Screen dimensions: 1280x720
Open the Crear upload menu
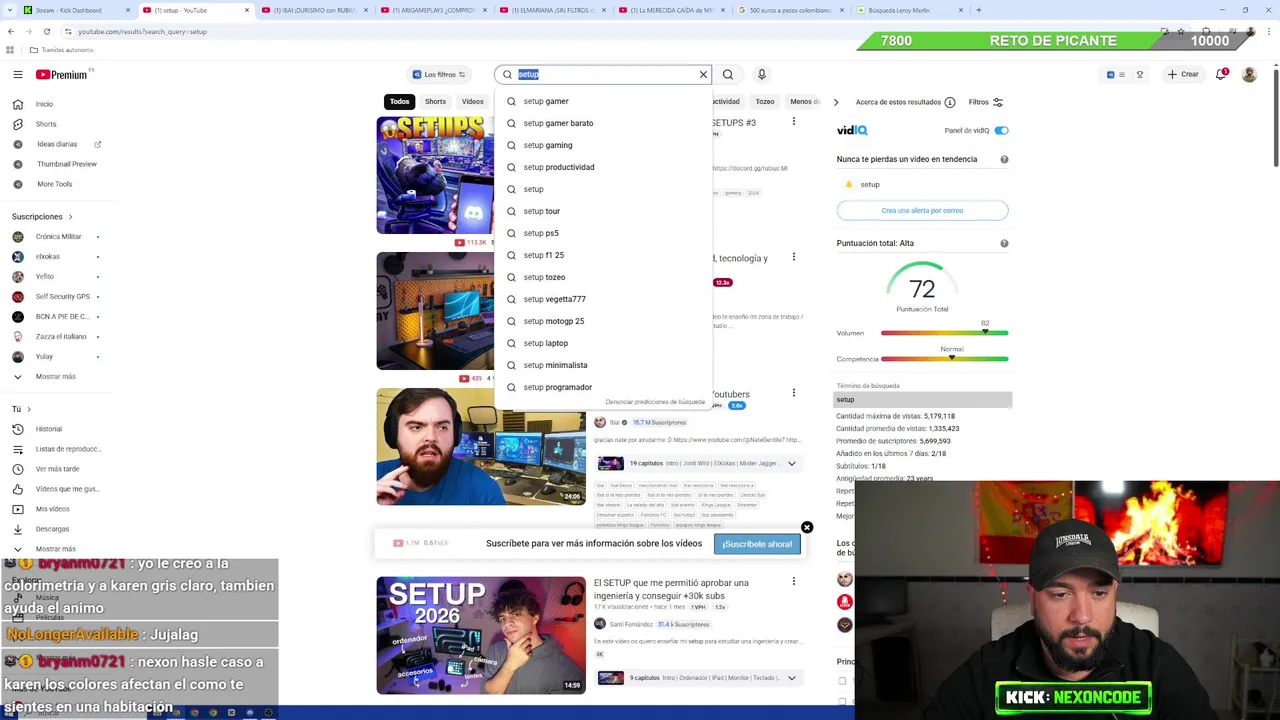[x=1182, y=74]
